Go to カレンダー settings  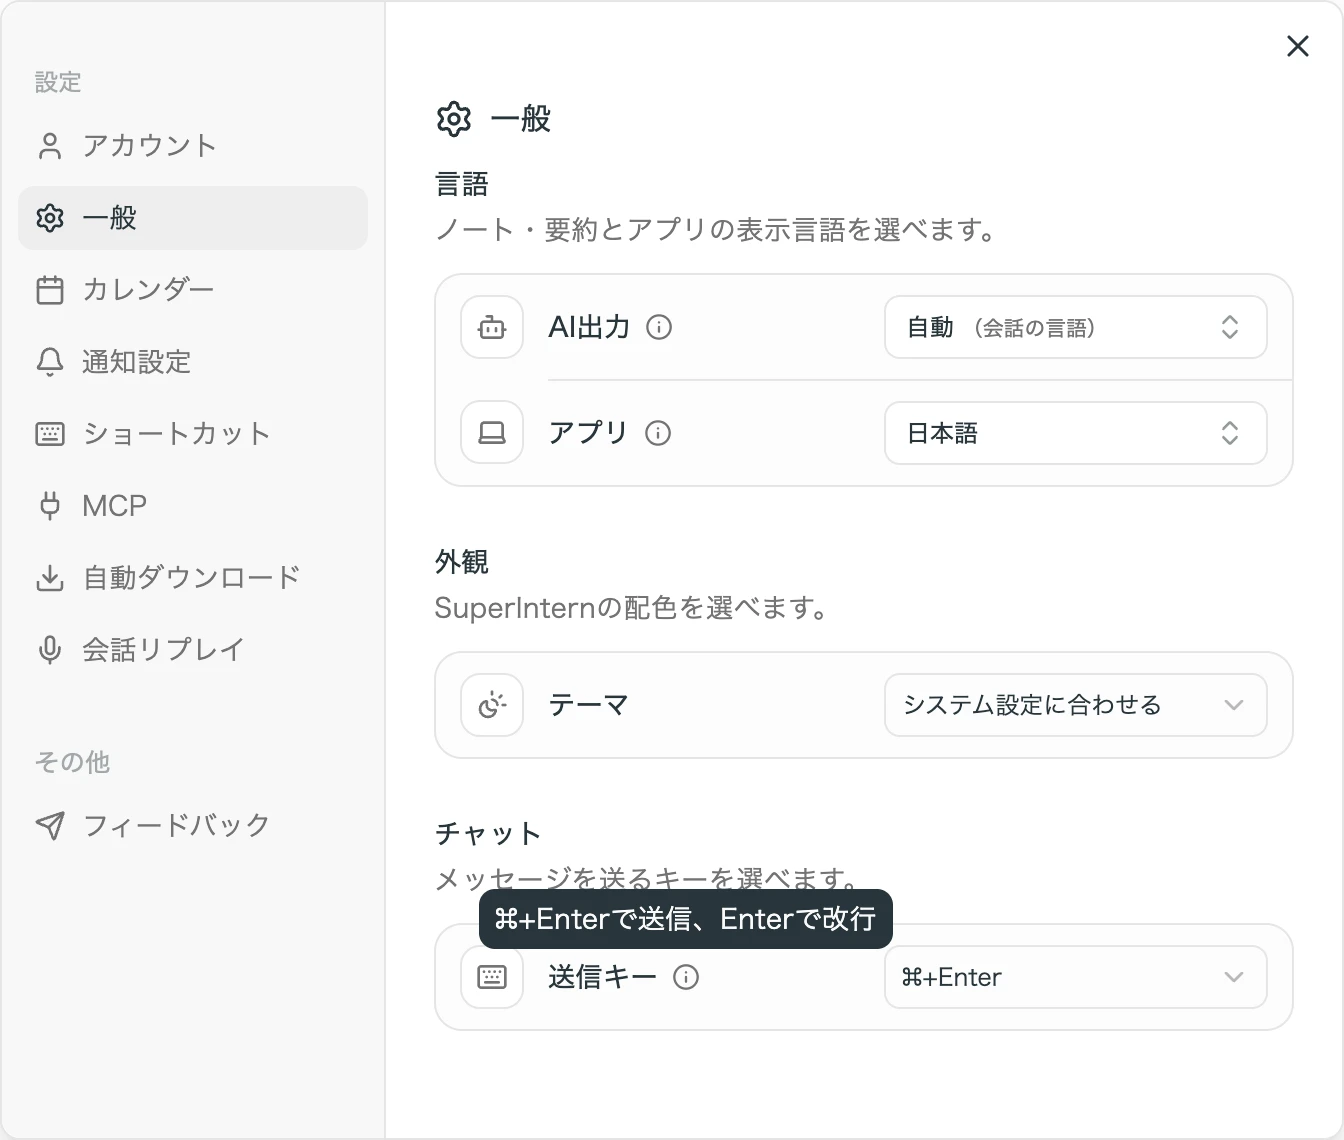[x=192, y=290]
